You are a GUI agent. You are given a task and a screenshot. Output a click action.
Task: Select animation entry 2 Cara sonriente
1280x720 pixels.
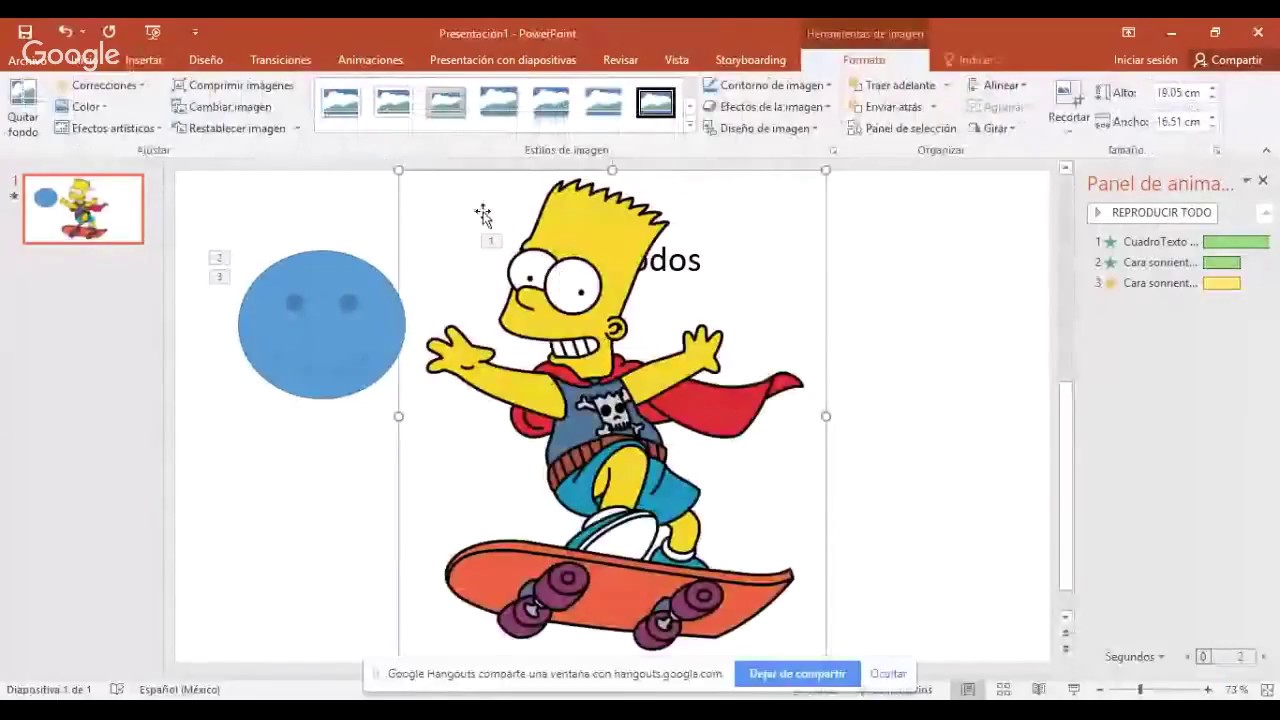click(1182, 263)
